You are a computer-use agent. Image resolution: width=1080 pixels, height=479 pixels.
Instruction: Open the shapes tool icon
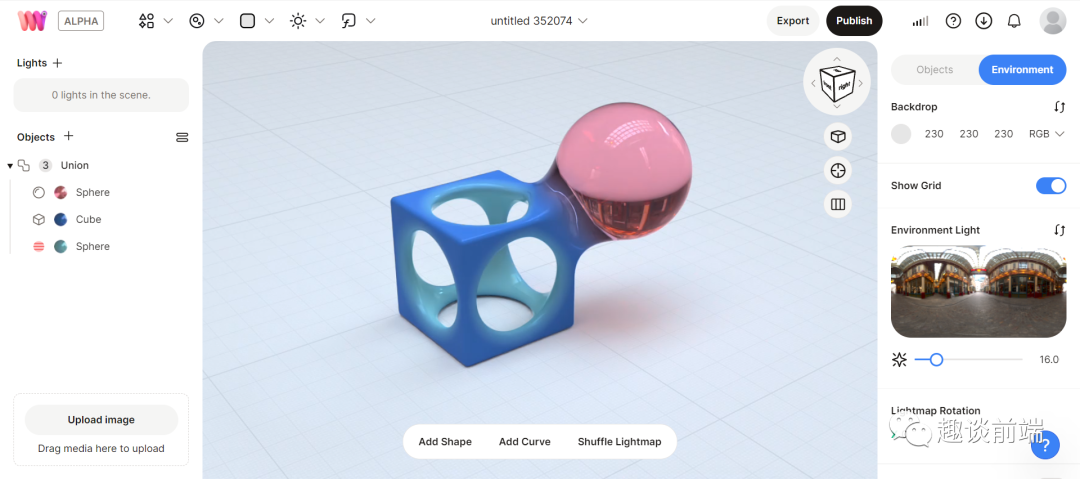click(146, 21)
